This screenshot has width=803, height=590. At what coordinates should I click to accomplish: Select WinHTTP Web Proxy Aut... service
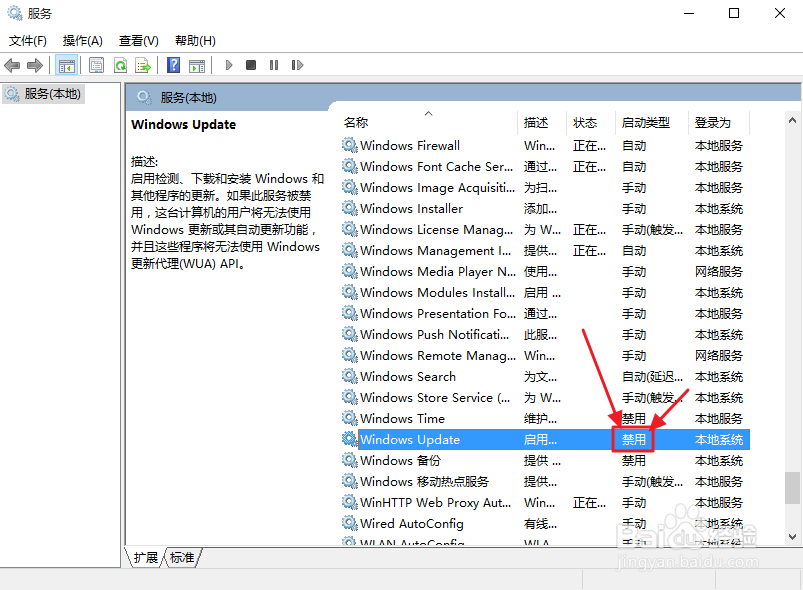tap(545, 502)
